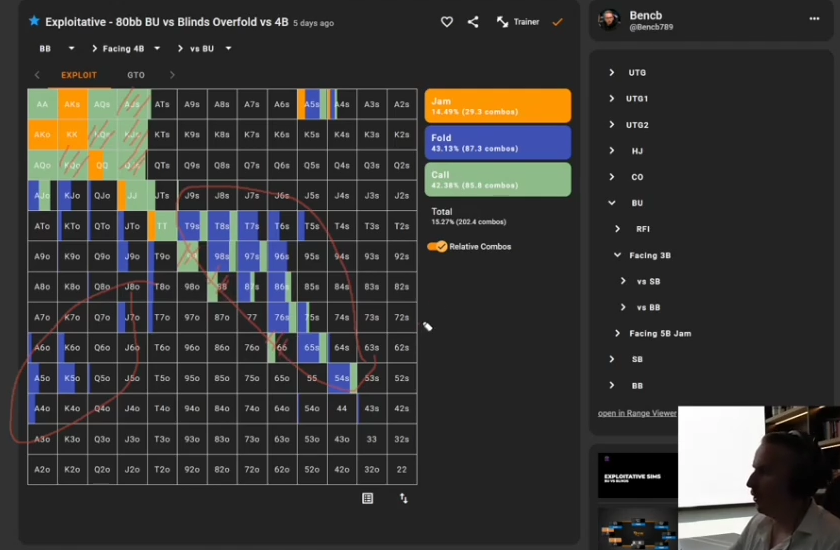Select the orange Jam action box
Viewport: 840px width, 550px height.
click(498, 106)
